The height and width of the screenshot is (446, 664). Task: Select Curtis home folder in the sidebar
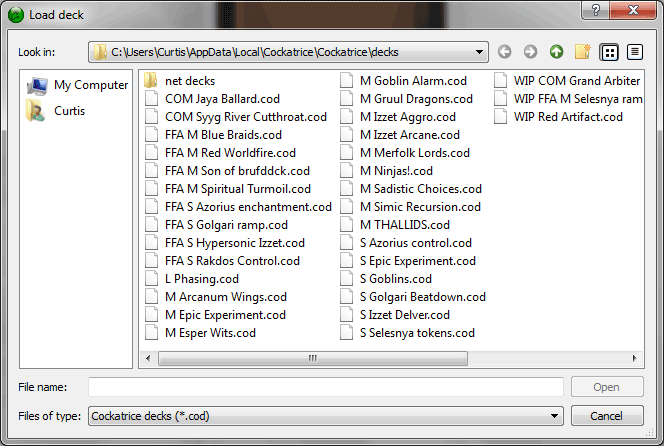[56, 111]
